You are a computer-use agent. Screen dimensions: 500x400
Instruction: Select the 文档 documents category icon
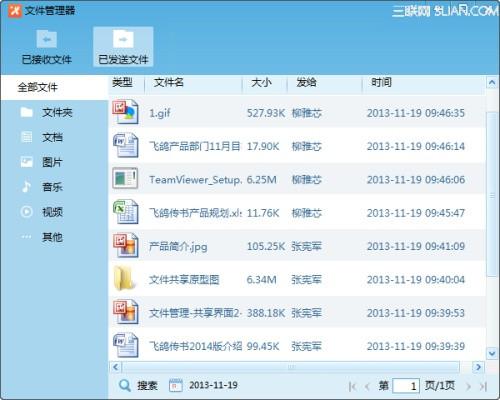[26, 137]
